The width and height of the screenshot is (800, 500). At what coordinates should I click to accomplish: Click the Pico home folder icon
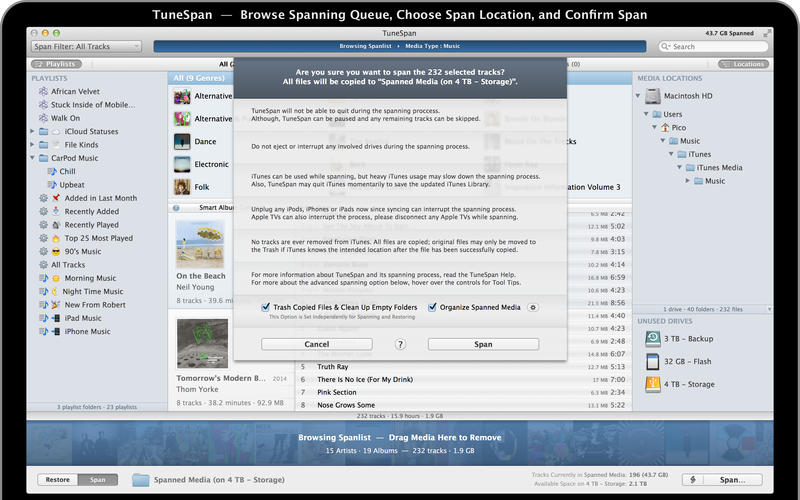click(x=665, y=128)
